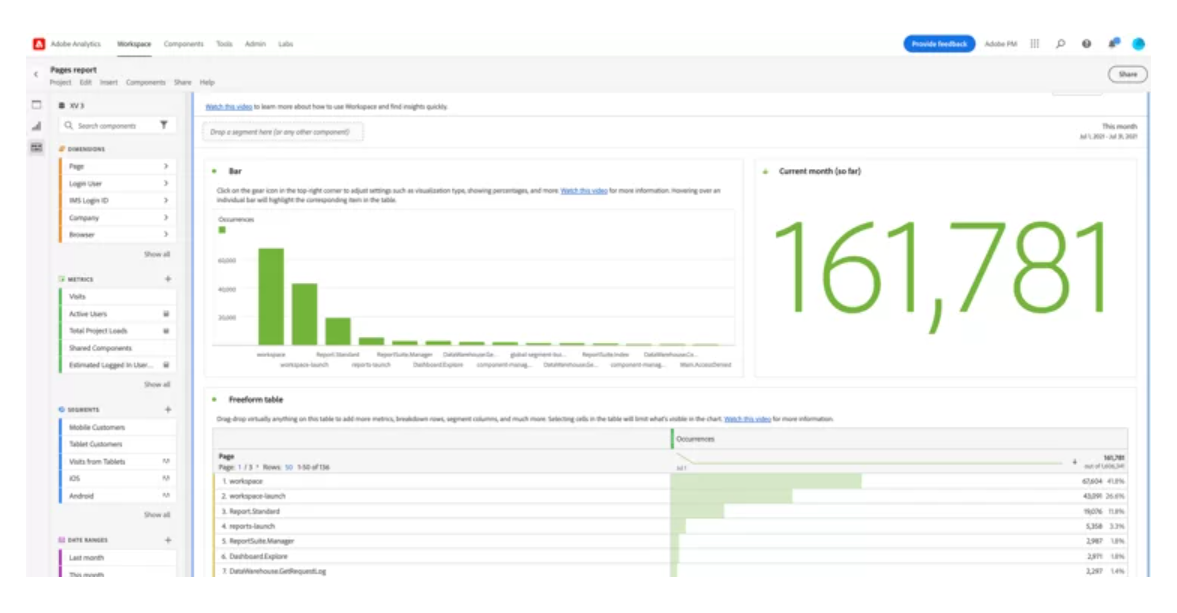Screen dimensions: 1177x613
Task: Open the Project menu
Action: [x=60, y=83]
